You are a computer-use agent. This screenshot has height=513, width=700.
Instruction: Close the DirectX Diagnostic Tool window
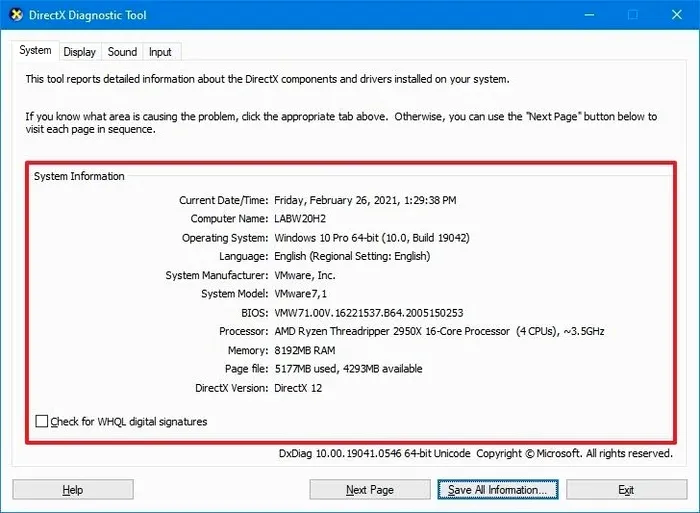tap(677, 15)
